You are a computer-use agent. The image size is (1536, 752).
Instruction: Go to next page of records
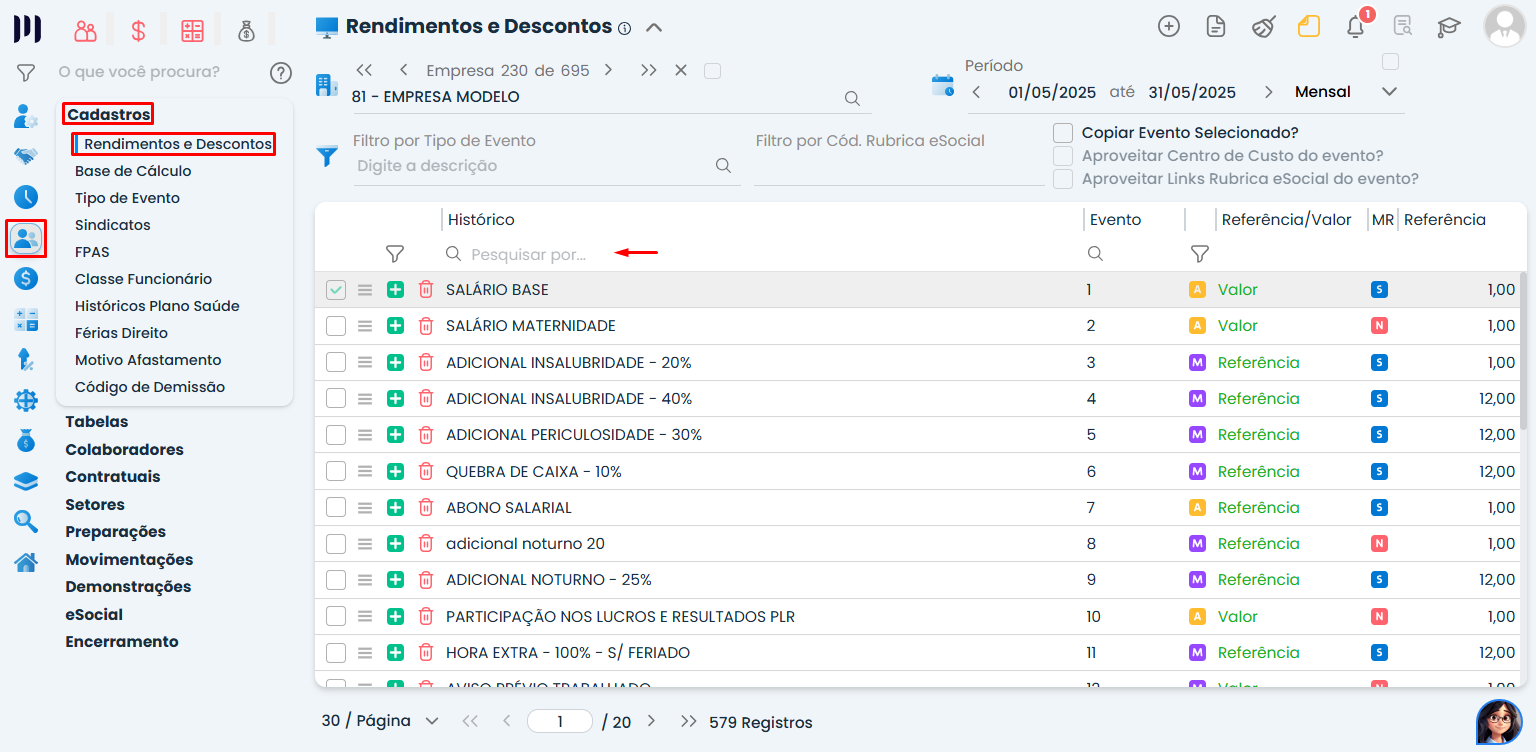(x=651, y=721)
